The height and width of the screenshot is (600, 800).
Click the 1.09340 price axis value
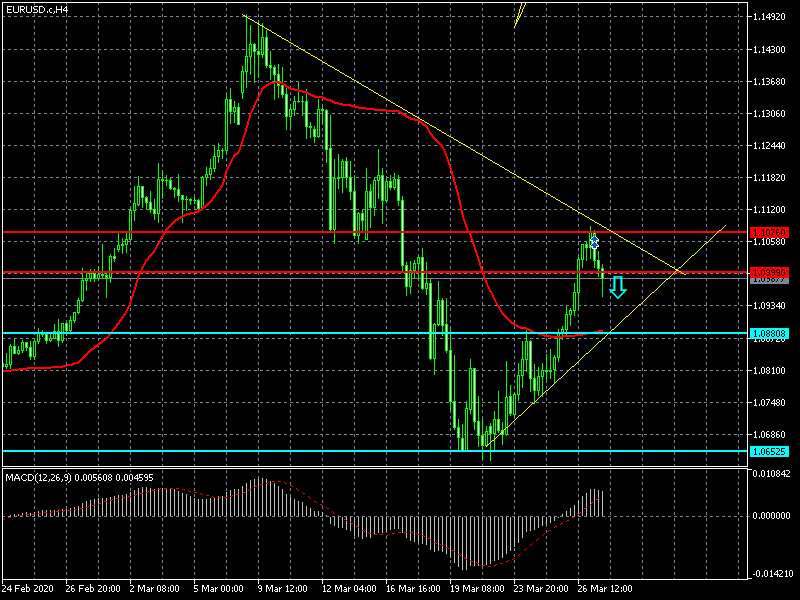(x=769, y=306)
